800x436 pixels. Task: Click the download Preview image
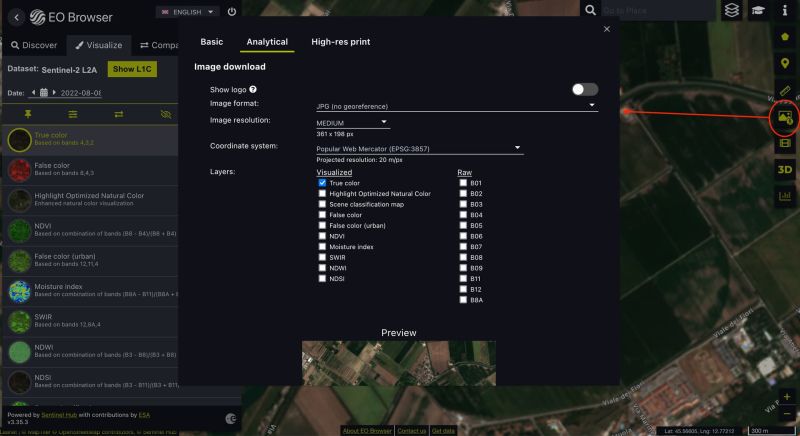398,363
